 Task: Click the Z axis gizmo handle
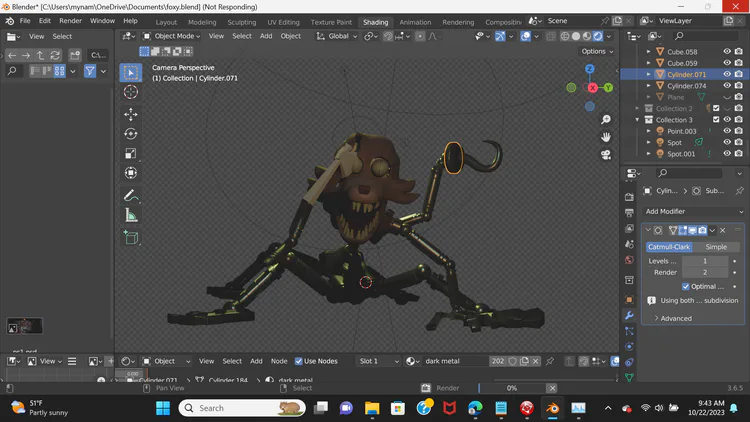point(590,69)
